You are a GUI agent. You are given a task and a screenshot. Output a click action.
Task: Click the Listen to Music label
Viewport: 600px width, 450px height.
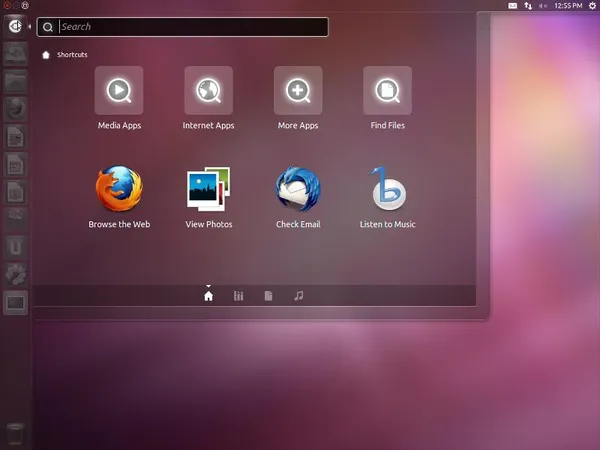(388, 224)
